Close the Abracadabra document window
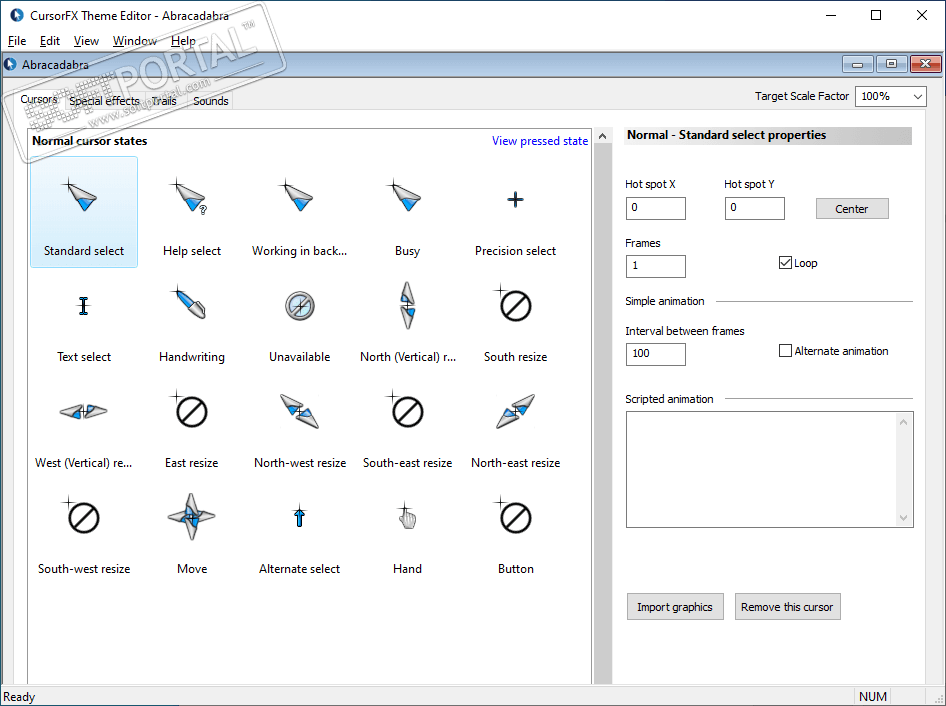946x706 pixels. (x=925, y=63)
